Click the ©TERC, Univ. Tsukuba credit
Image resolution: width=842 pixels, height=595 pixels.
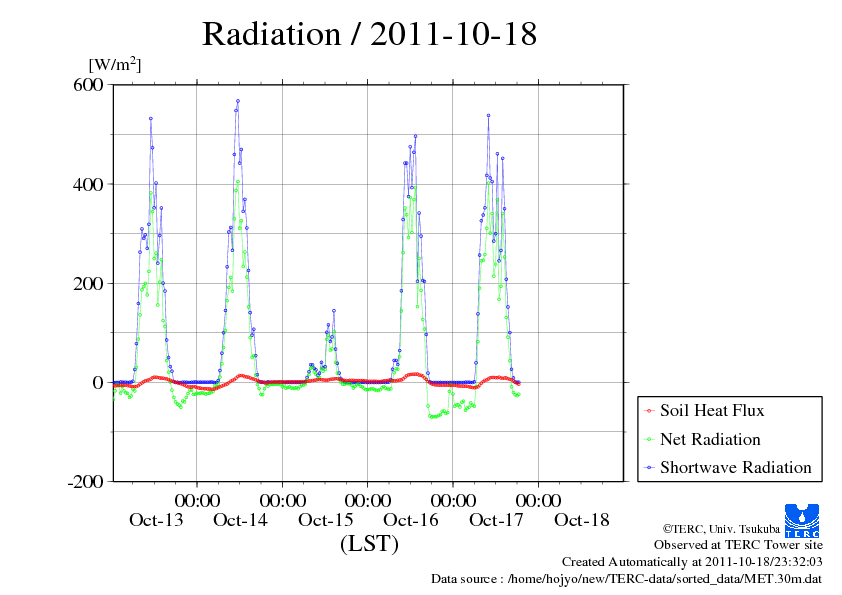(x=721, y=529)
